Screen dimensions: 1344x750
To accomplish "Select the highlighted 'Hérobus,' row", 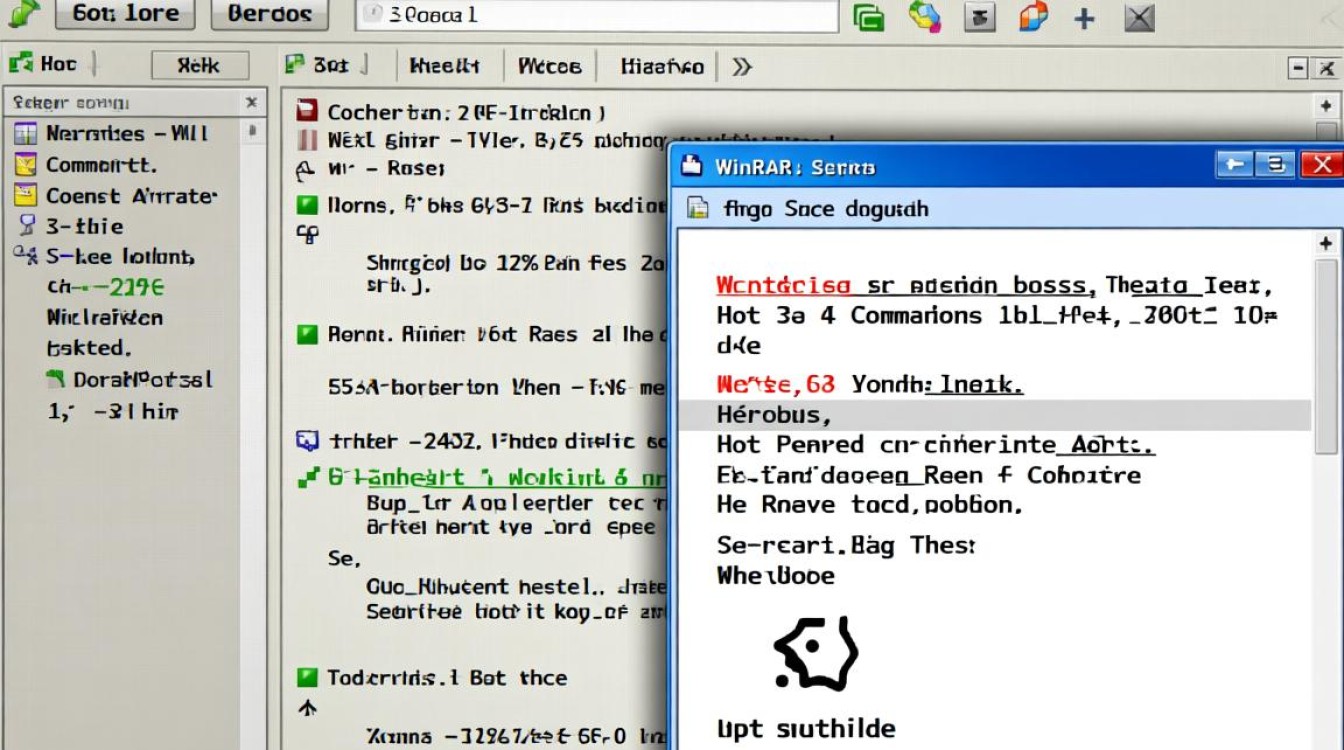I will (x=995, y=415).
